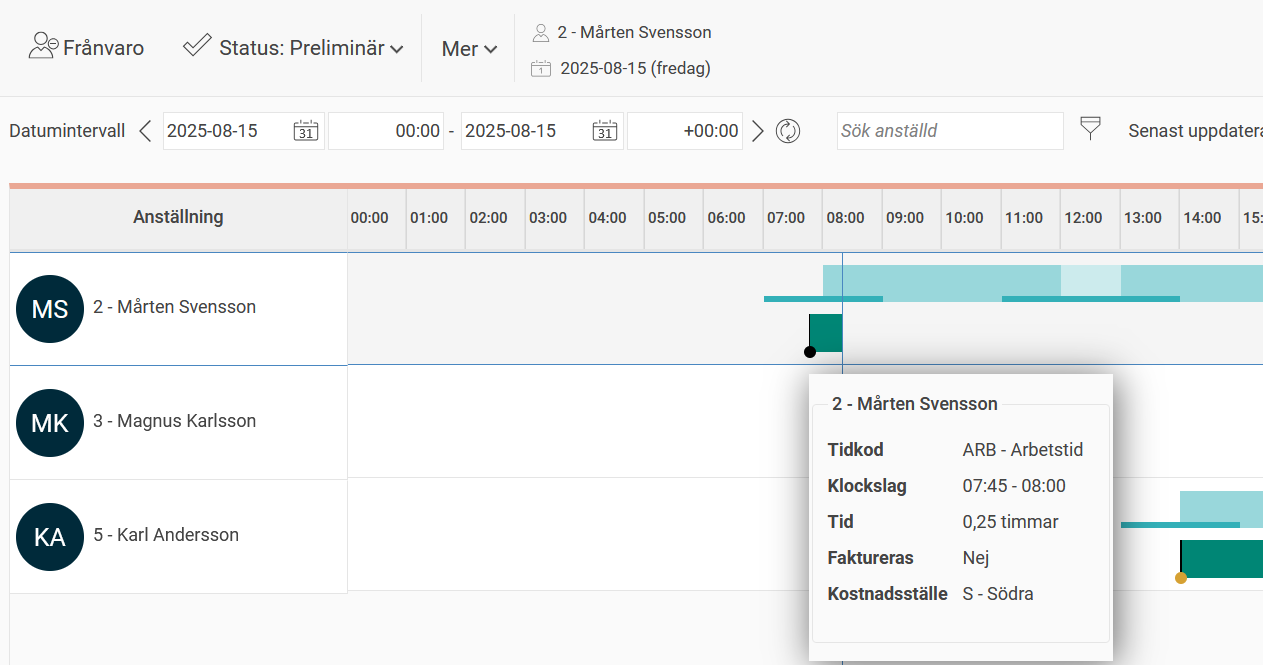This screenshot has width=1263, height=665.
Task: Open the filter funnel icon
Action: pos(1090,128)
